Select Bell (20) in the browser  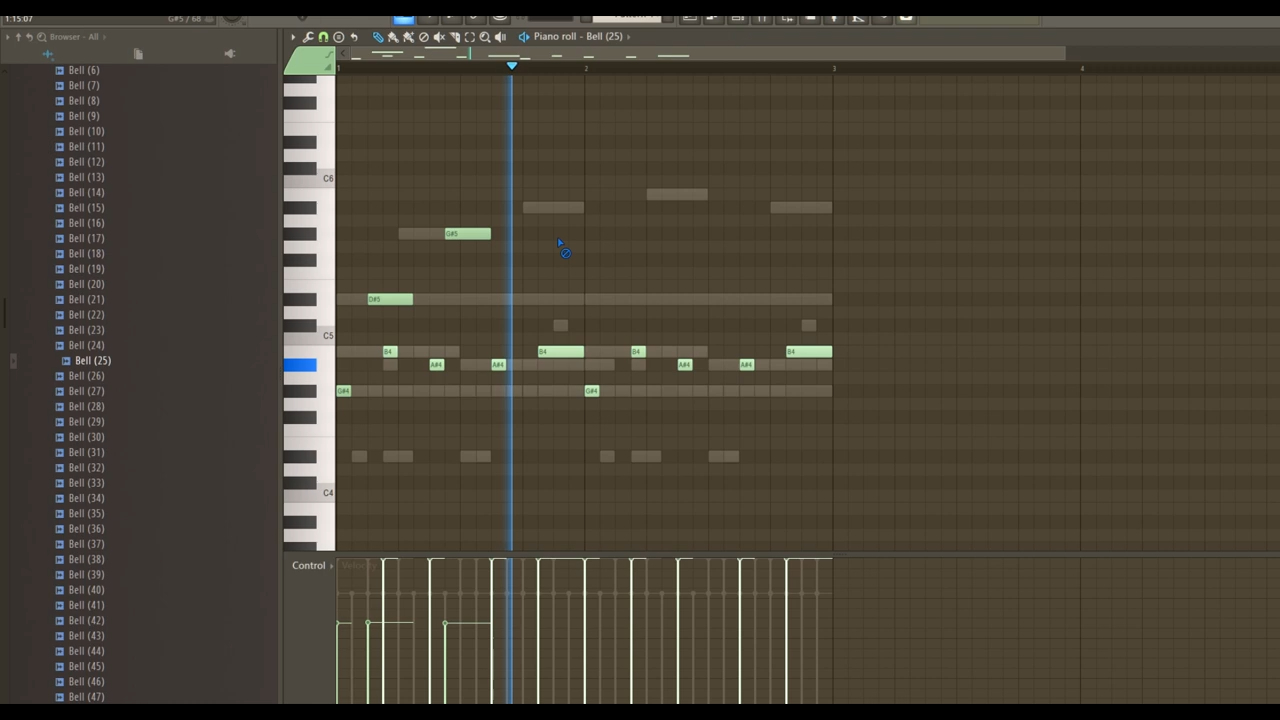pyautogui.click(x=86, y=284)
